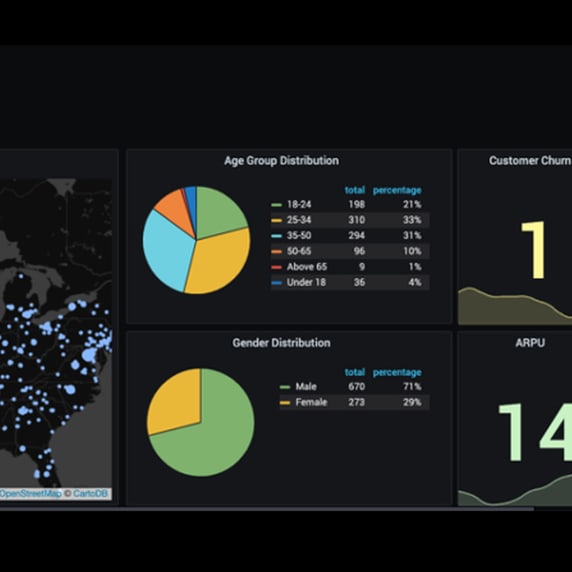The image size is (572, 572).
Task: Click the light blue 35-50 color swatch
Action: 277,236
